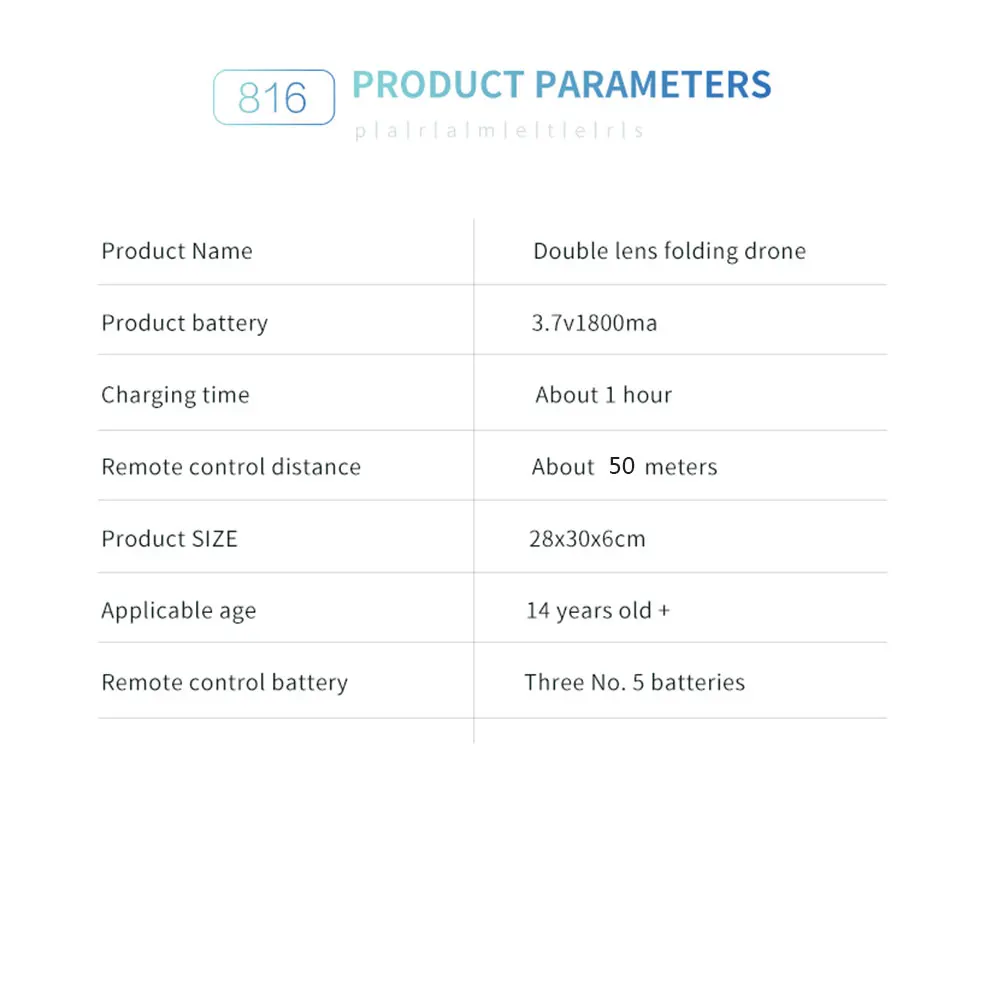The height and width of the screenshot is (1000, 1000).
Task: Select the Charging time label
Action: pyautogui.click(x=175, y=395)
